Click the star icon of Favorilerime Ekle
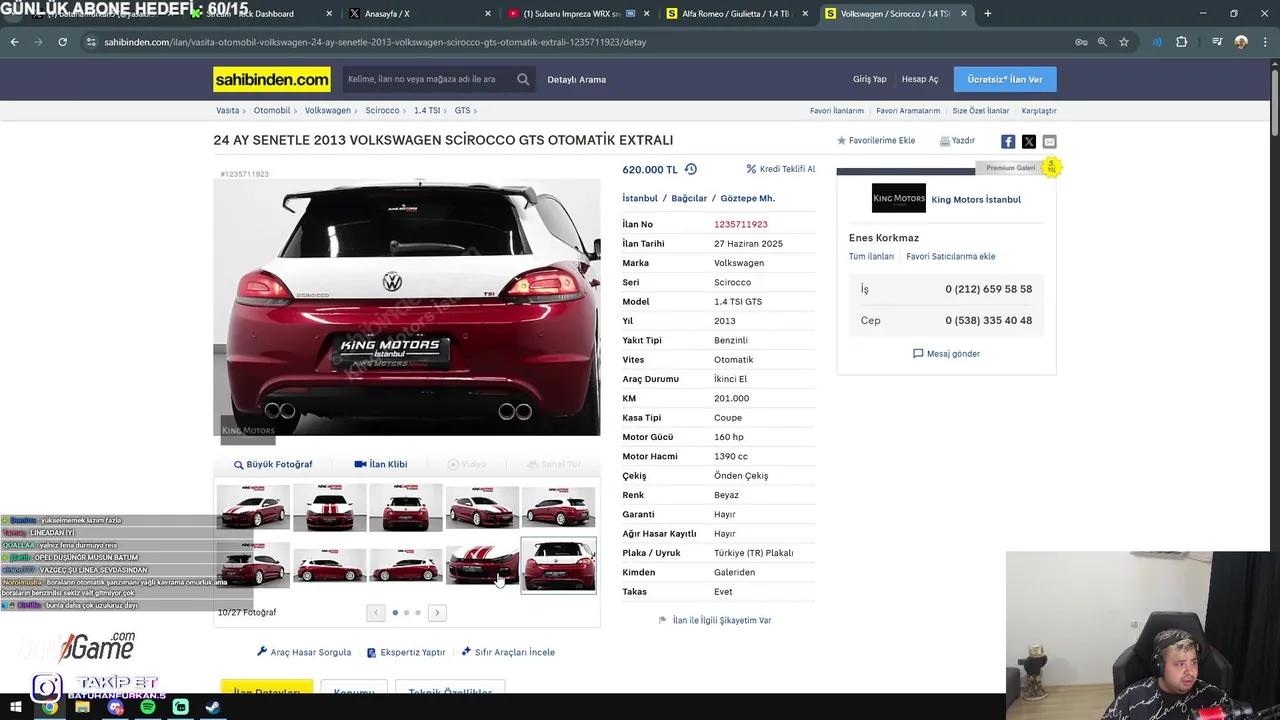 pos(842,141)
